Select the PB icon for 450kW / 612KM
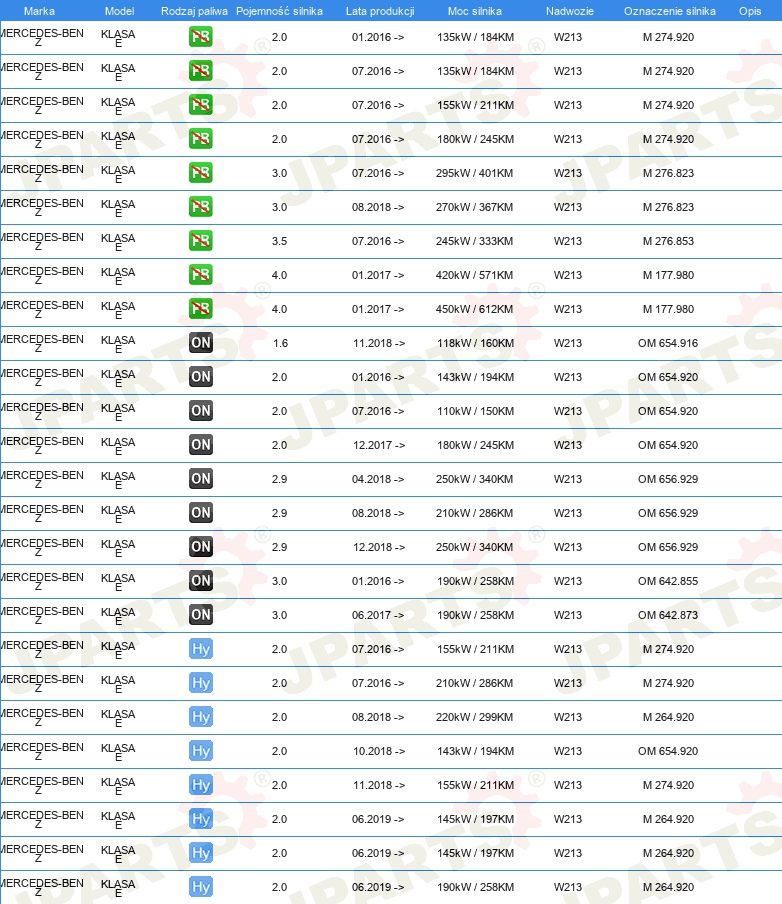Viewport: 782px width, 904px height. pos(201,309)
